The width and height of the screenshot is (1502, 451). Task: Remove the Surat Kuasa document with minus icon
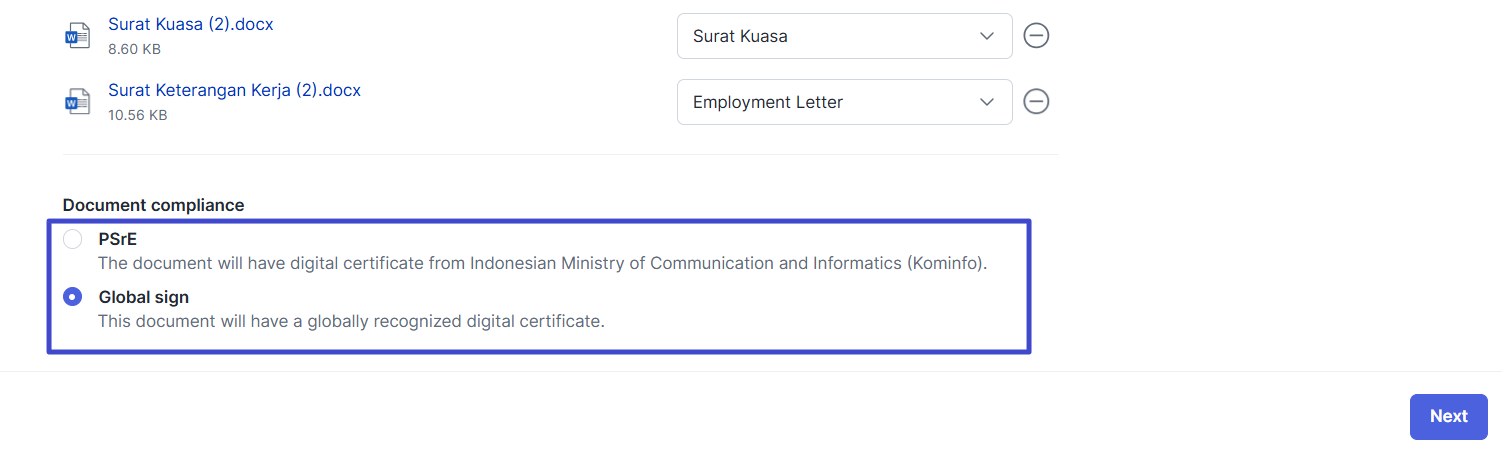1036,36
